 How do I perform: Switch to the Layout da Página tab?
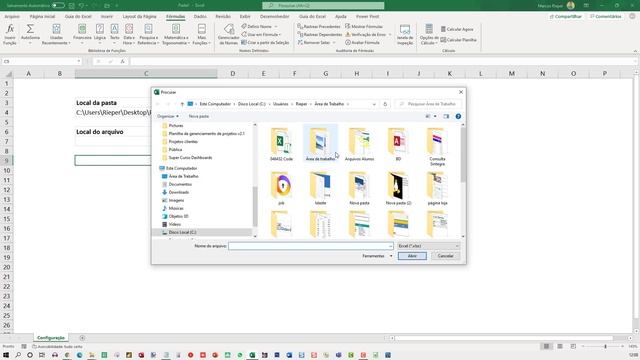coord(140,17)
